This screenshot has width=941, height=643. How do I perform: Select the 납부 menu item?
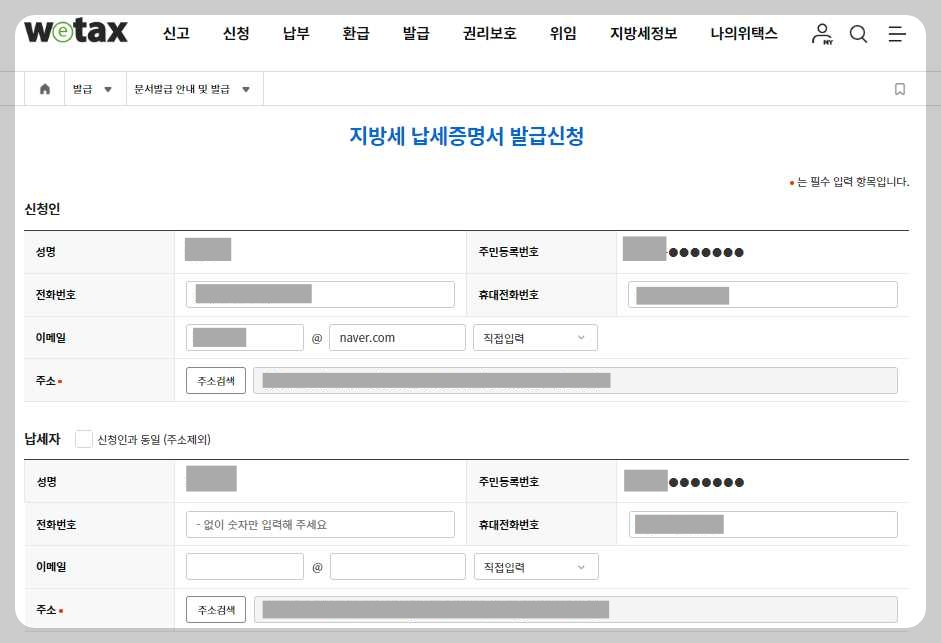295,33
